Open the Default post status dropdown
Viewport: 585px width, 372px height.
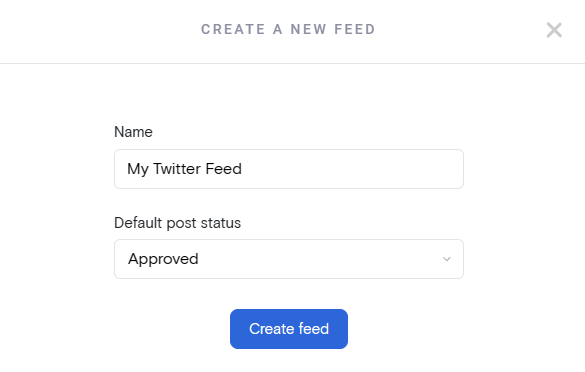point(289,259)
